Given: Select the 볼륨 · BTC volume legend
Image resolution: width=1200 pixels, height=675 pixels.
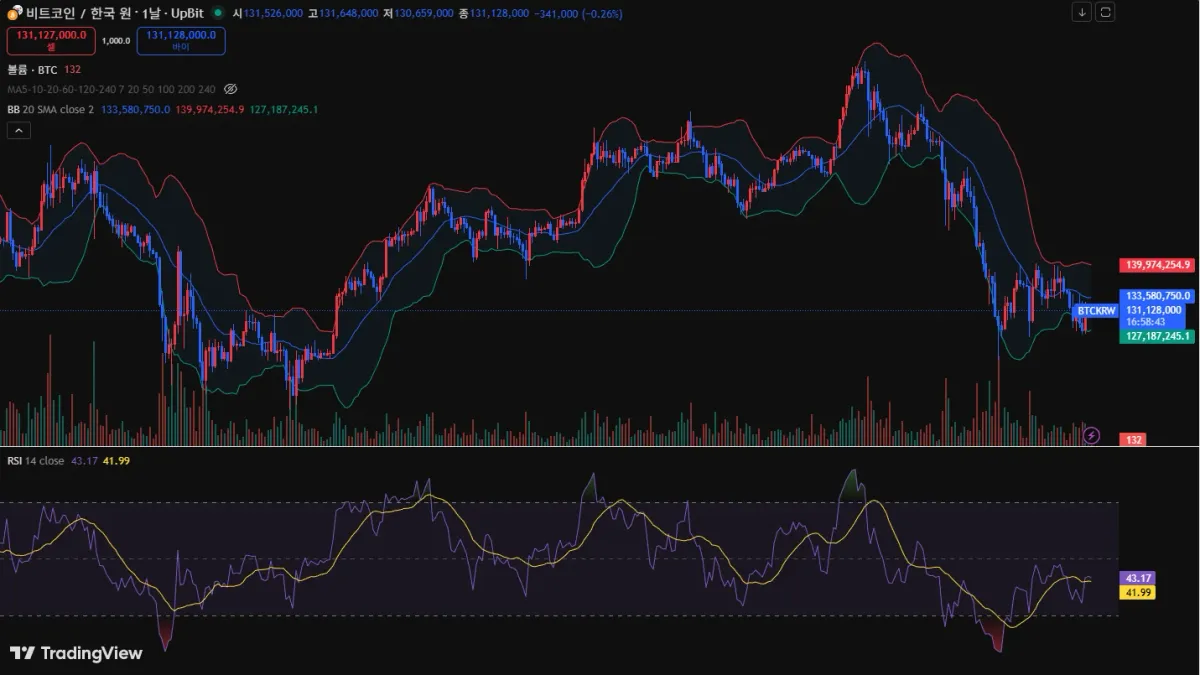Looking at the screenshot, I should [x=32, y=69].
